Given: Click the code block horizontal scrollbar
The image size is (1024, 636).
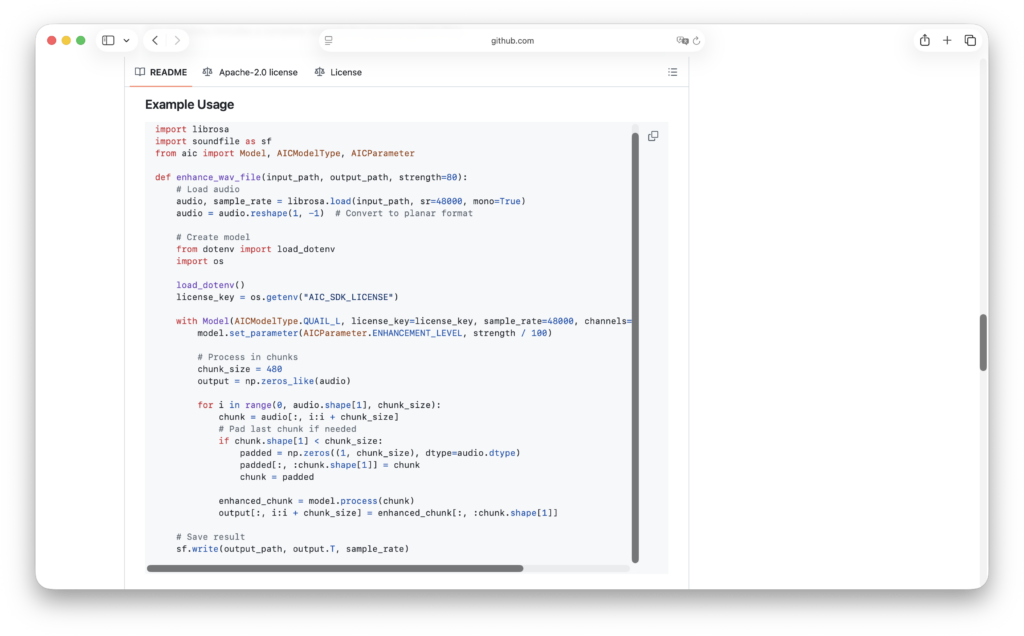Looking at the screenshot, I should click(335, 568).
